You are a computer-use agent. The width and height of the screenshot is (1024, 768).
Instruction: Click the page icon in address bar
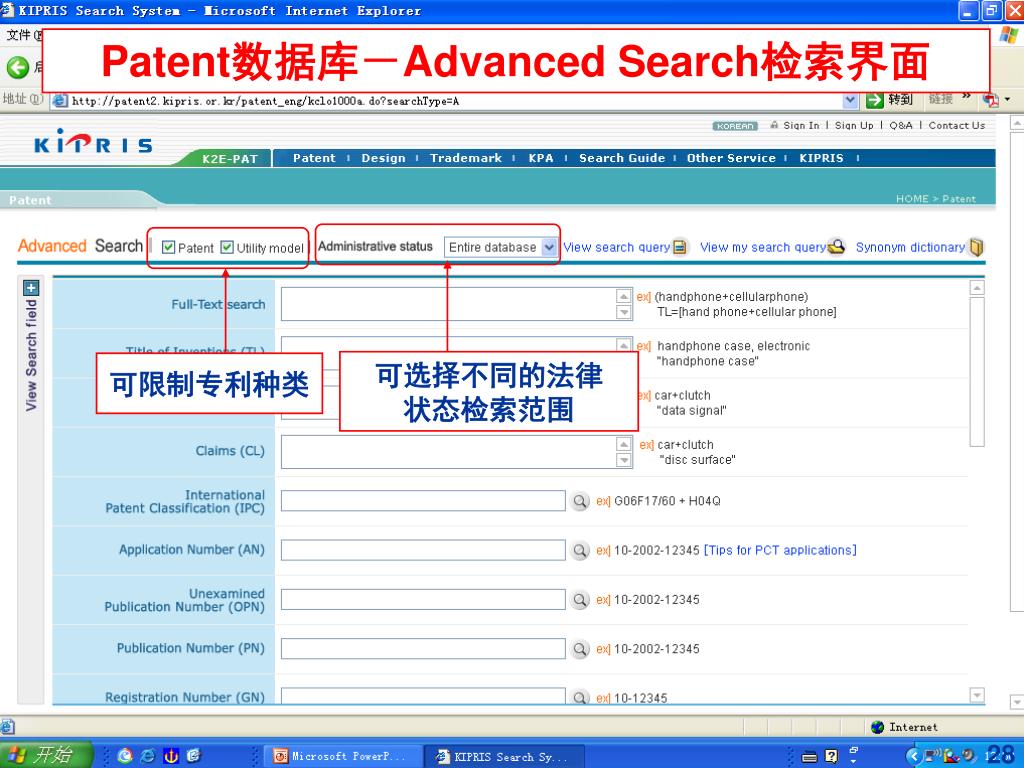[59, 101]
